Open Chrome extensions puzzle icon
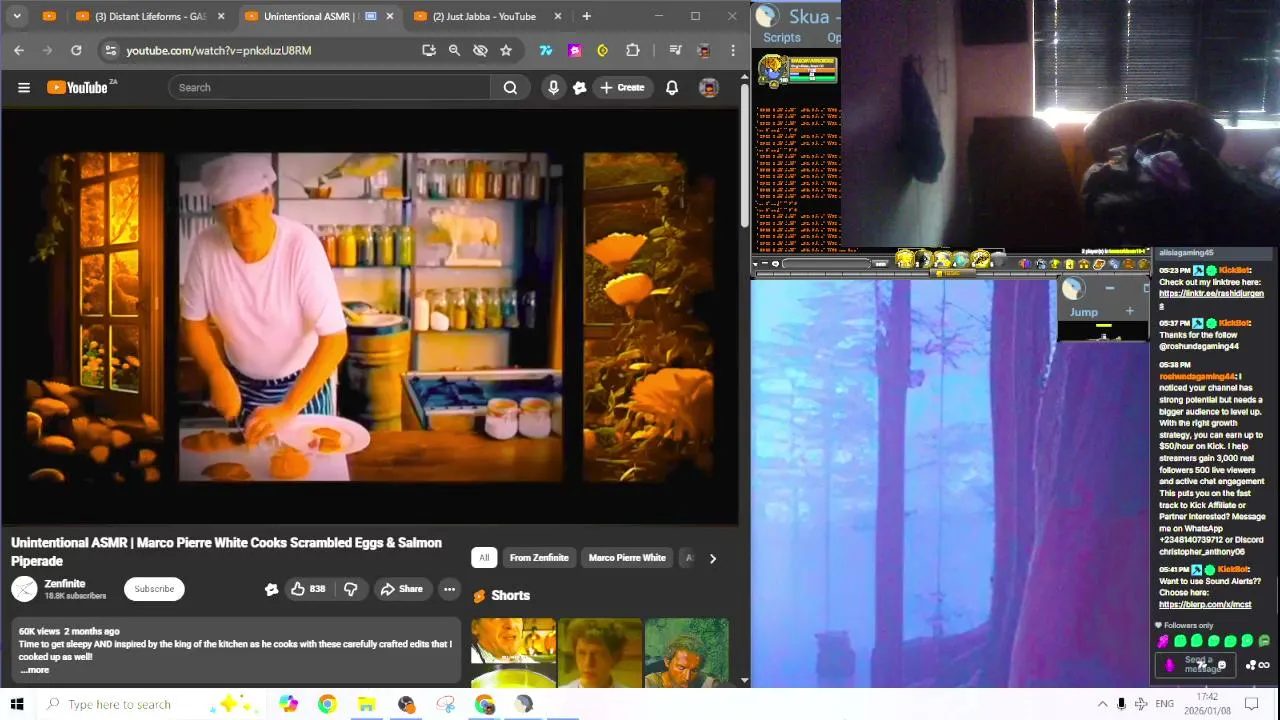Image resolution: width=1280 pixels, height=720 pixels. click(x=632, y=50)
